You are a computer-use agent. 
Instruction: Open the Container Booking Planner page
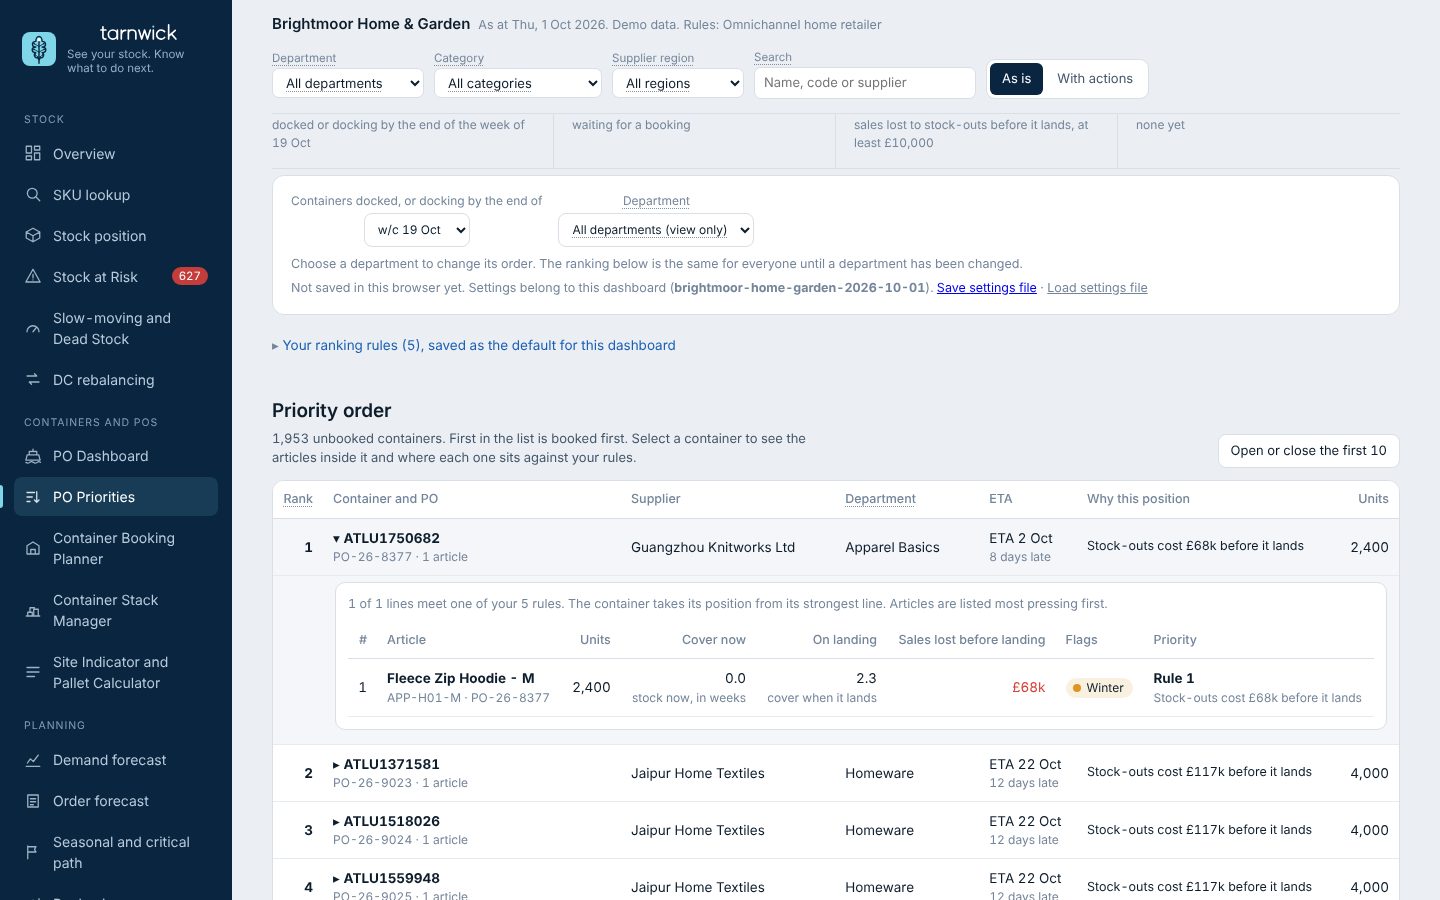click(116, 548)
